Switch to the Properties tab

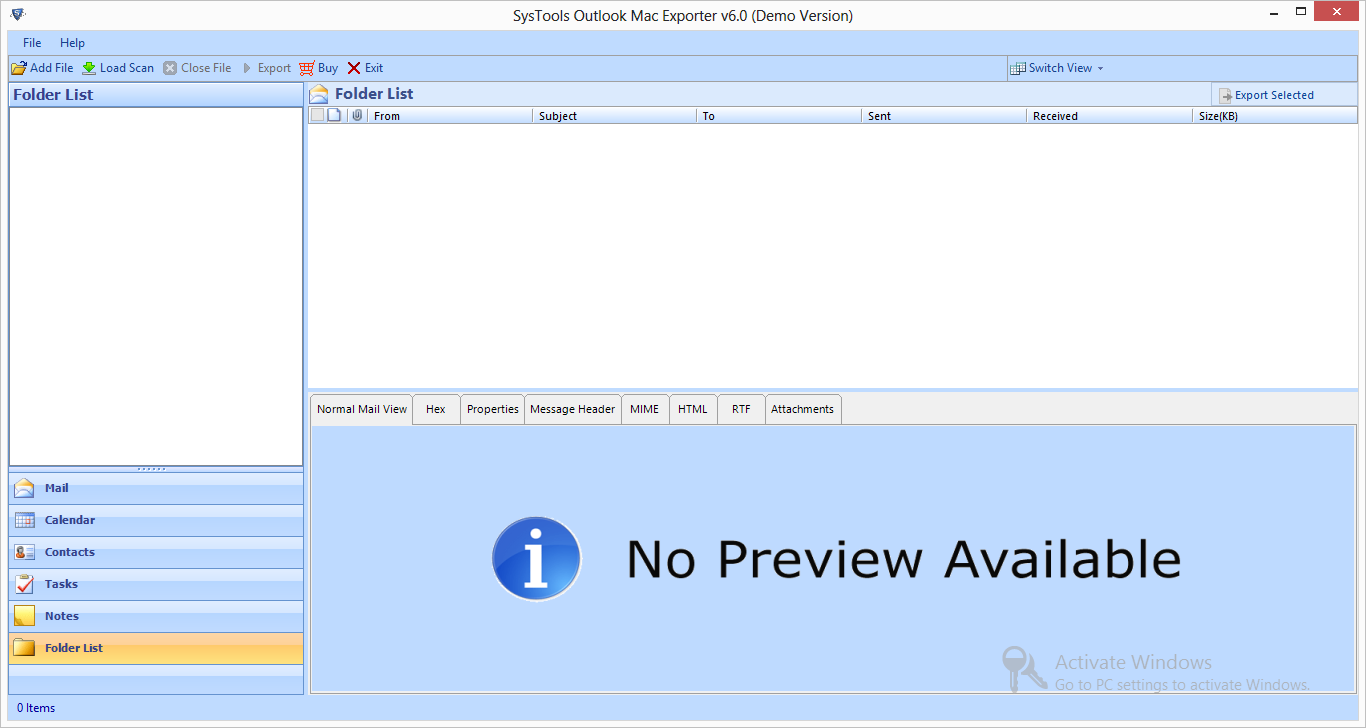pyautogui.click(x=493, y=409)
